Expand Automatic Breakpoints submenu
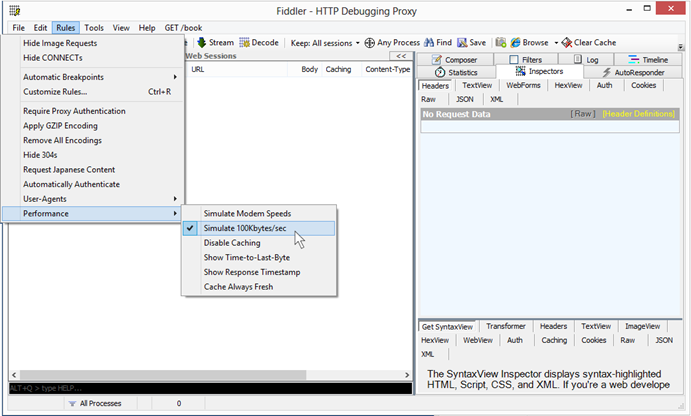This screenshot has height=416, width=691. coord(93,77)
